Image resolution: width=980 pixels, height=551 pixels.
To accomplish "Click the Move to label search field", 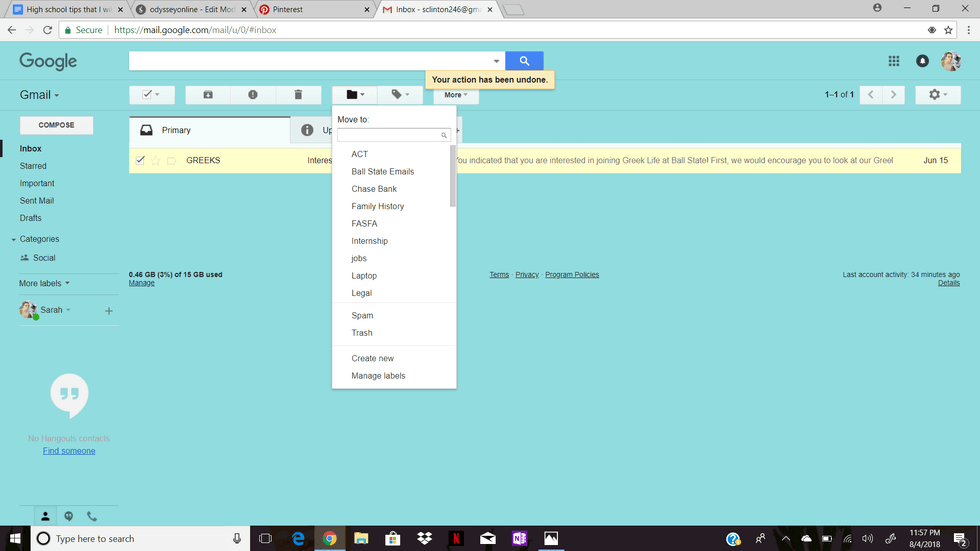I will [x=390, y=135].
